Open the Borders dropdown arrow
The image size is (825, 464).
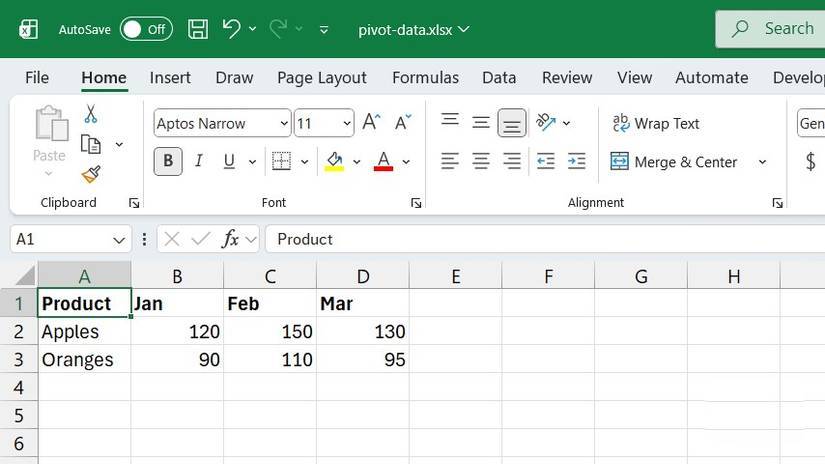304,162
